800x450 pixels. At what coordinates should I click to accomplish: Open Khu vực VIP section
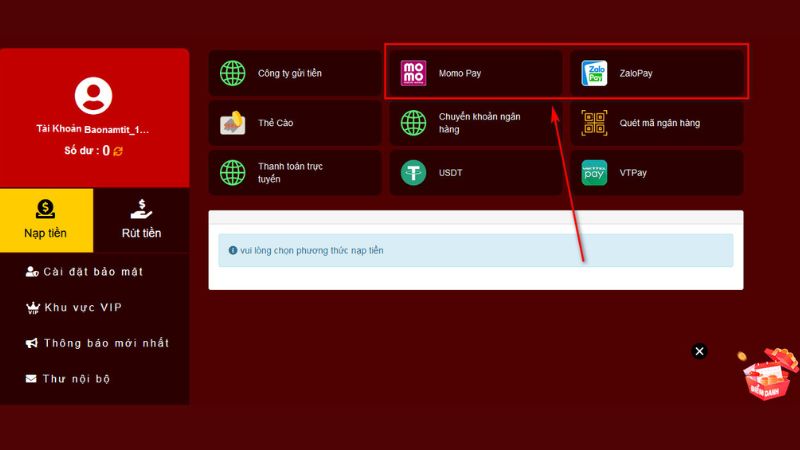(74, 308)
